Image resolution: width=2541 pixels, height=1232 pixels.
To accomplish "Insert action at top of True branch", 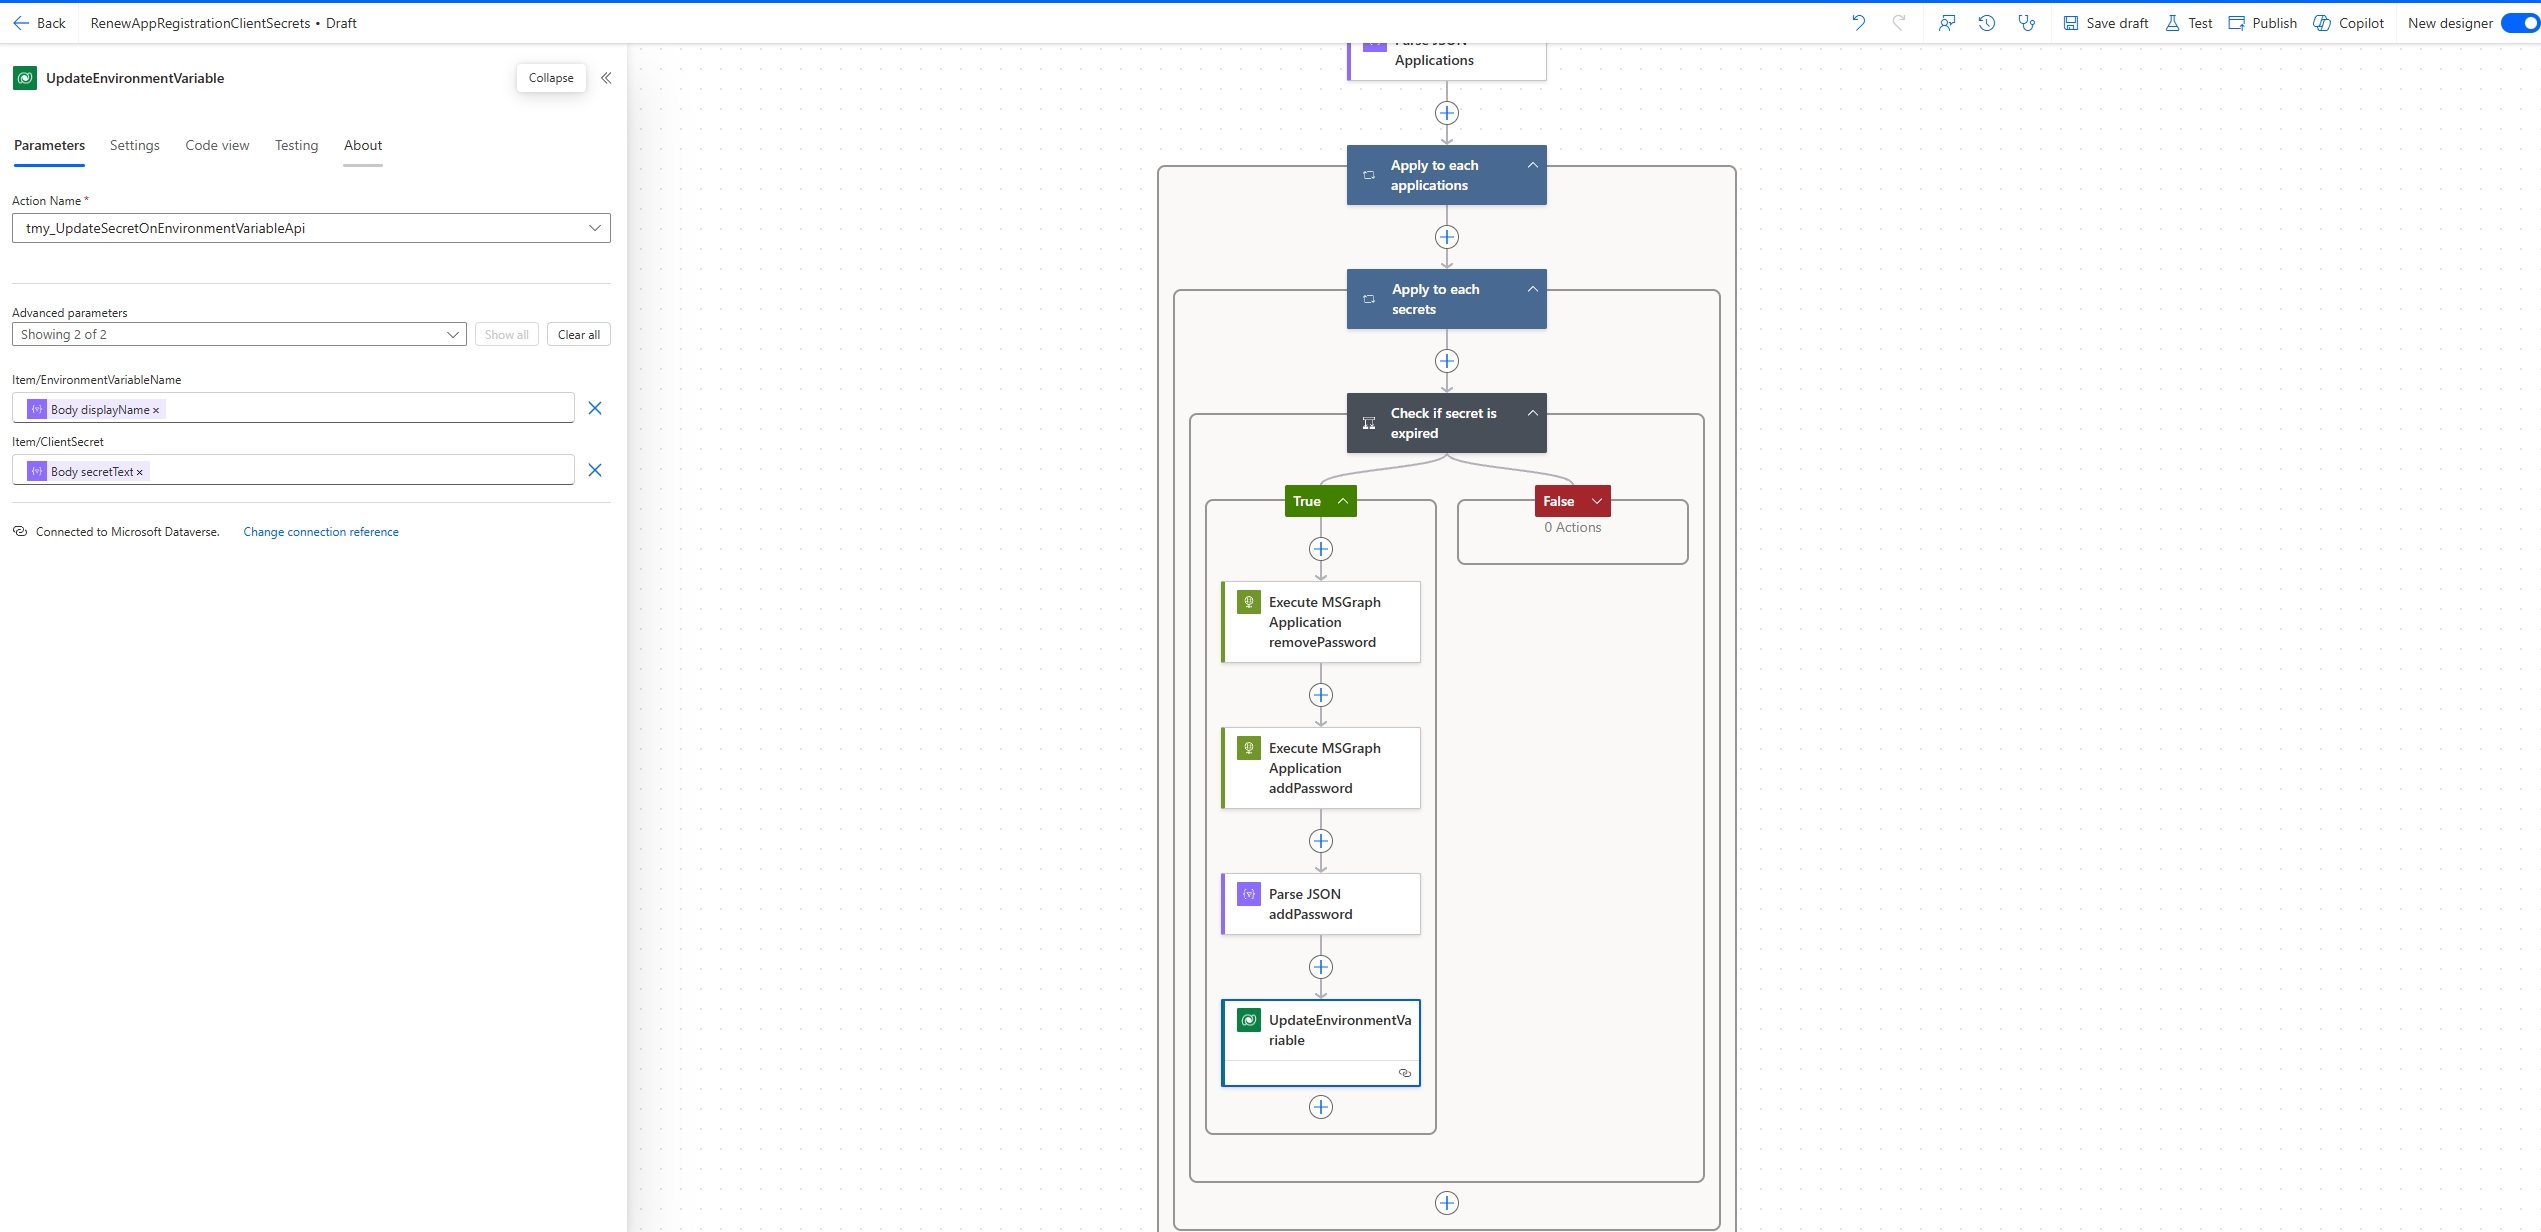I will [1321, 549].
